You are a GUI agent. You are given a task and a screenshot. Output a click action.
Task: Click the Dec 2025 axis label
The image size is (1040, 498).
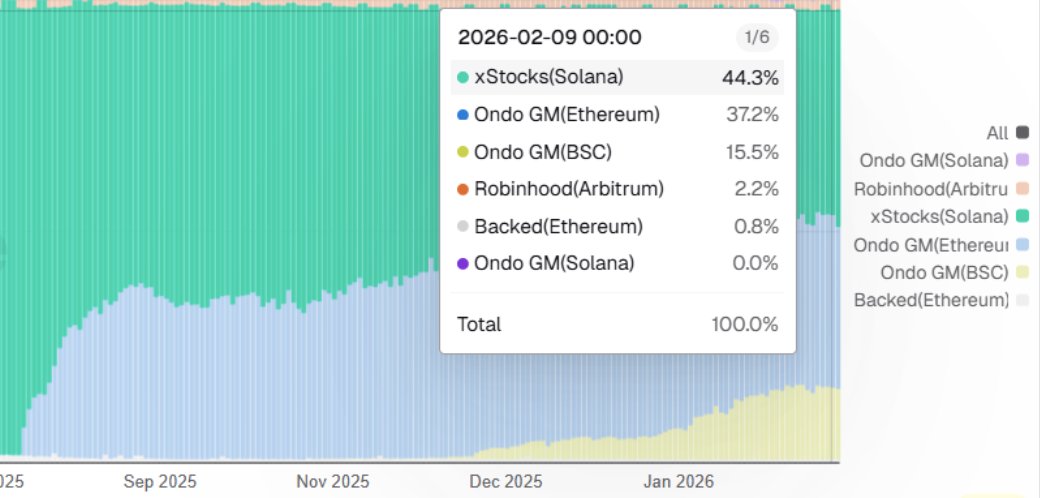tap(504, 481)
